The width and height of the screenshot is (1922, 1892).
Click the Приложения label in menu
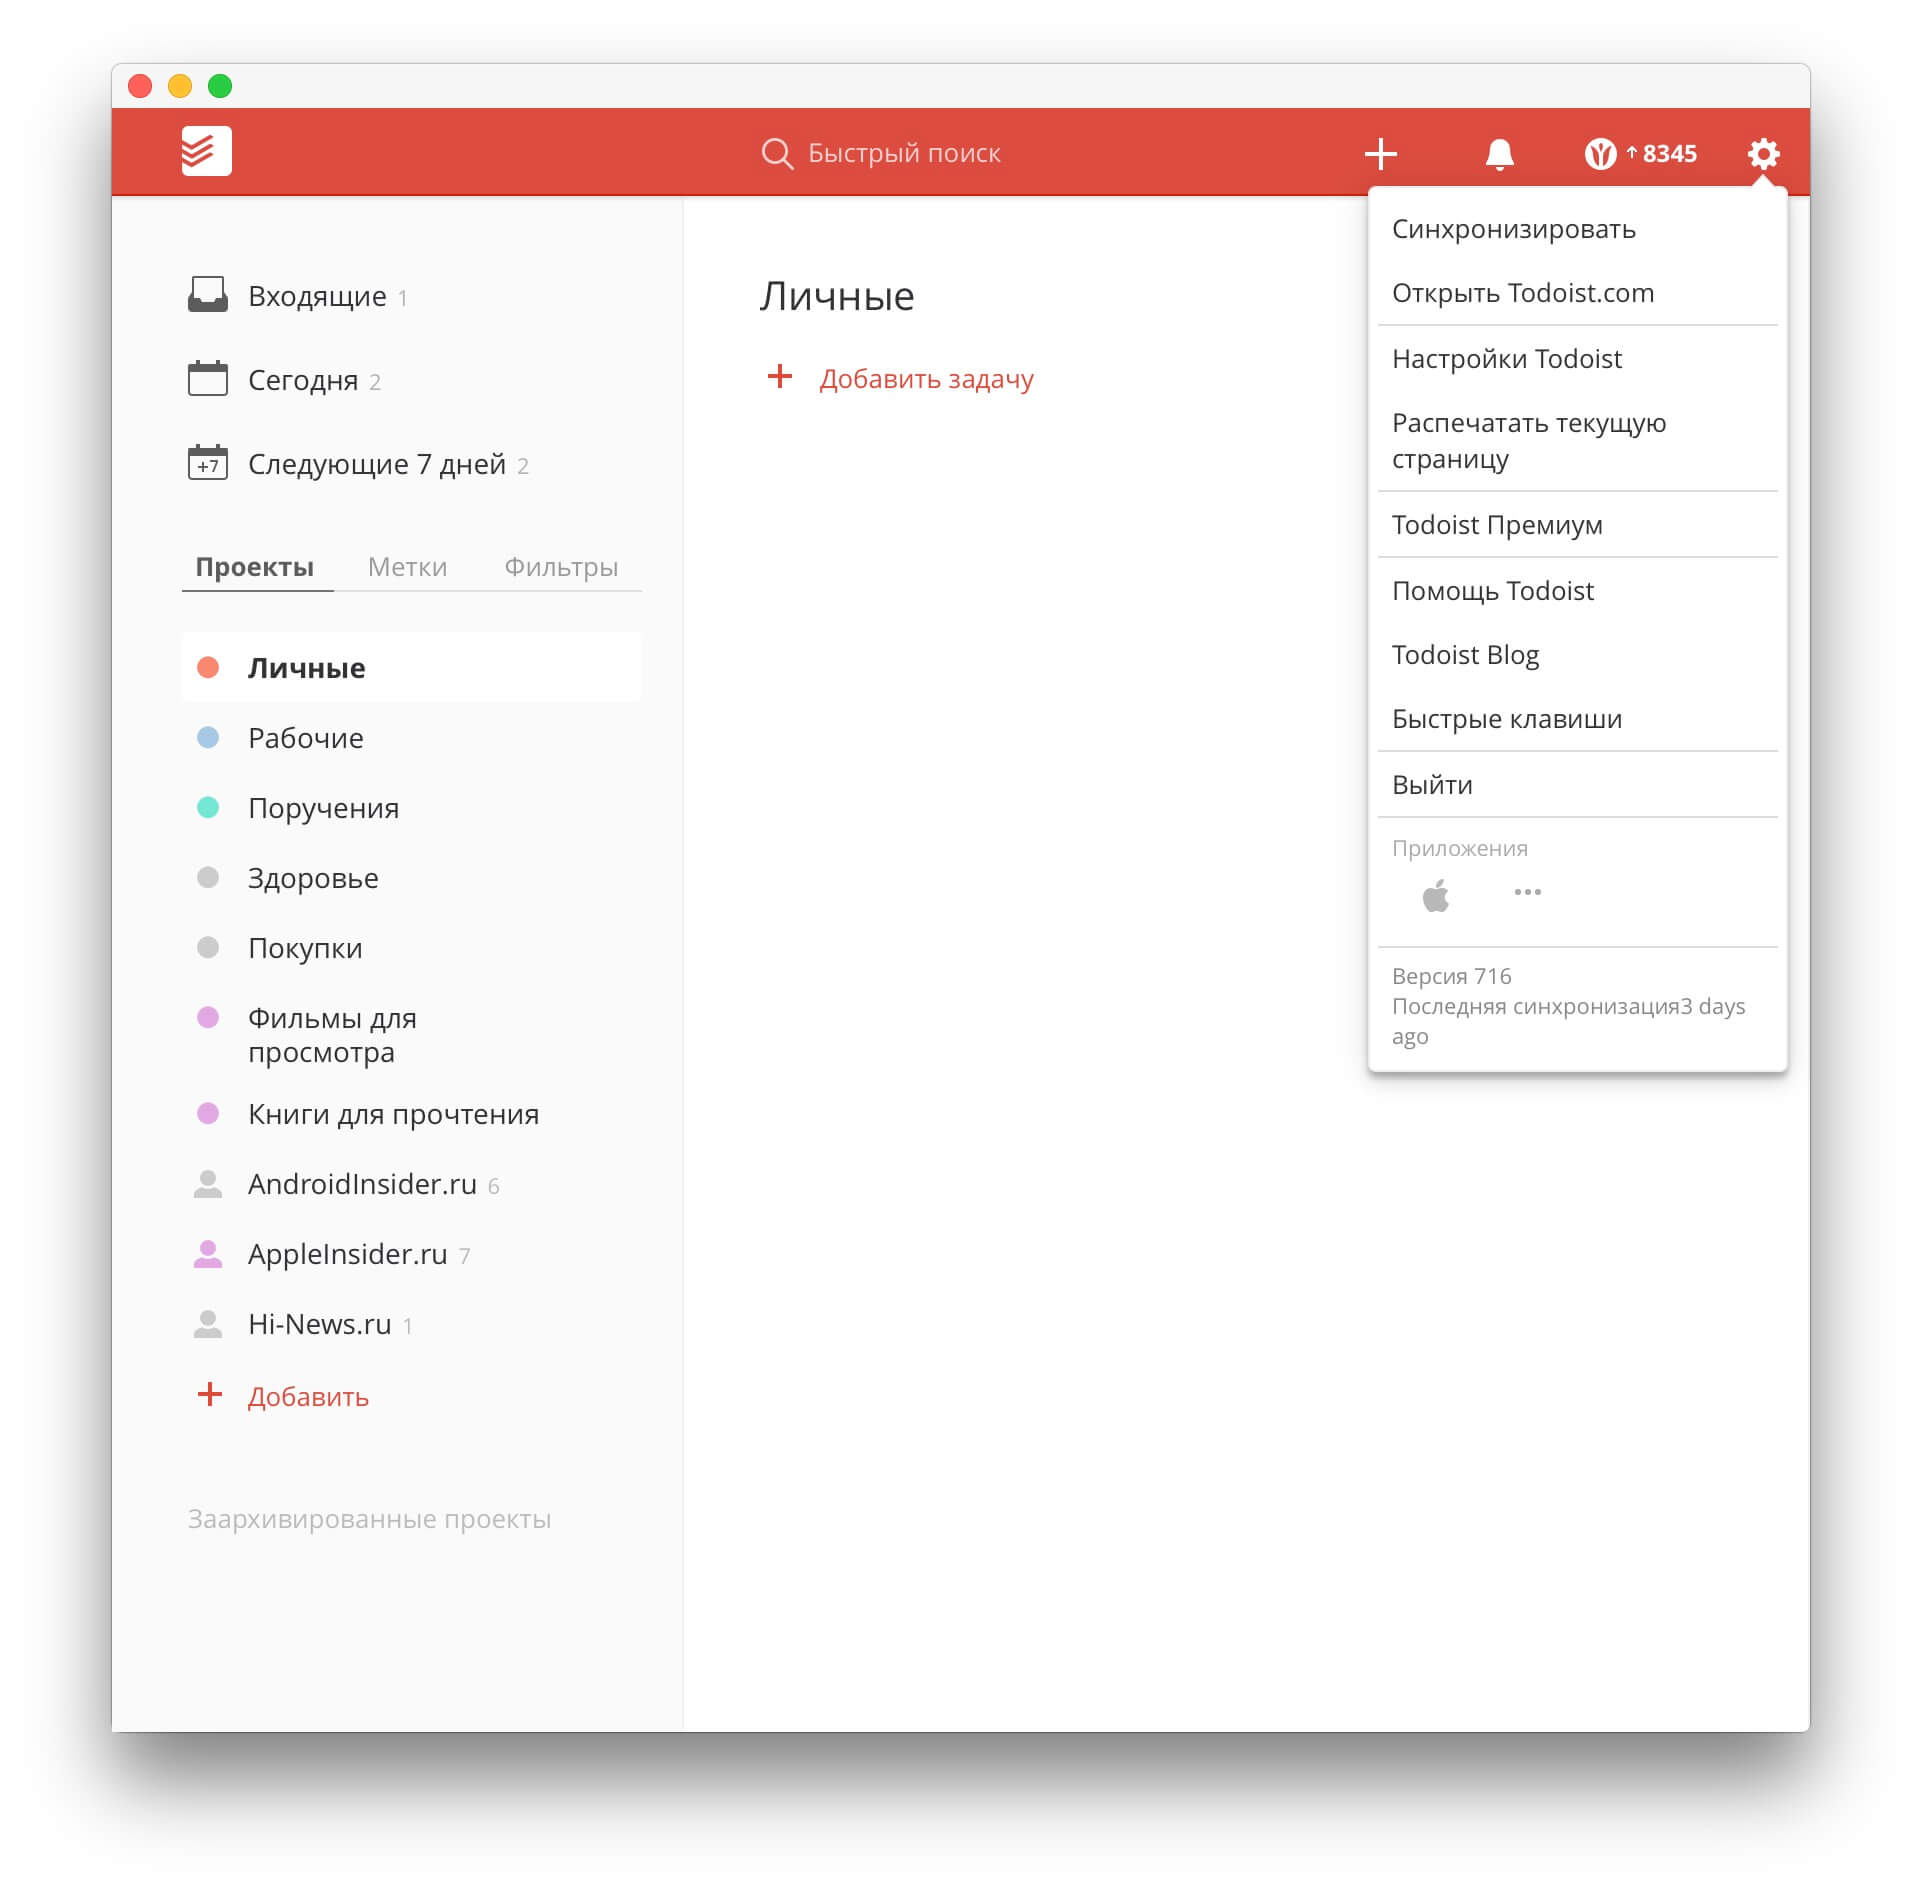coord(1459,849)
